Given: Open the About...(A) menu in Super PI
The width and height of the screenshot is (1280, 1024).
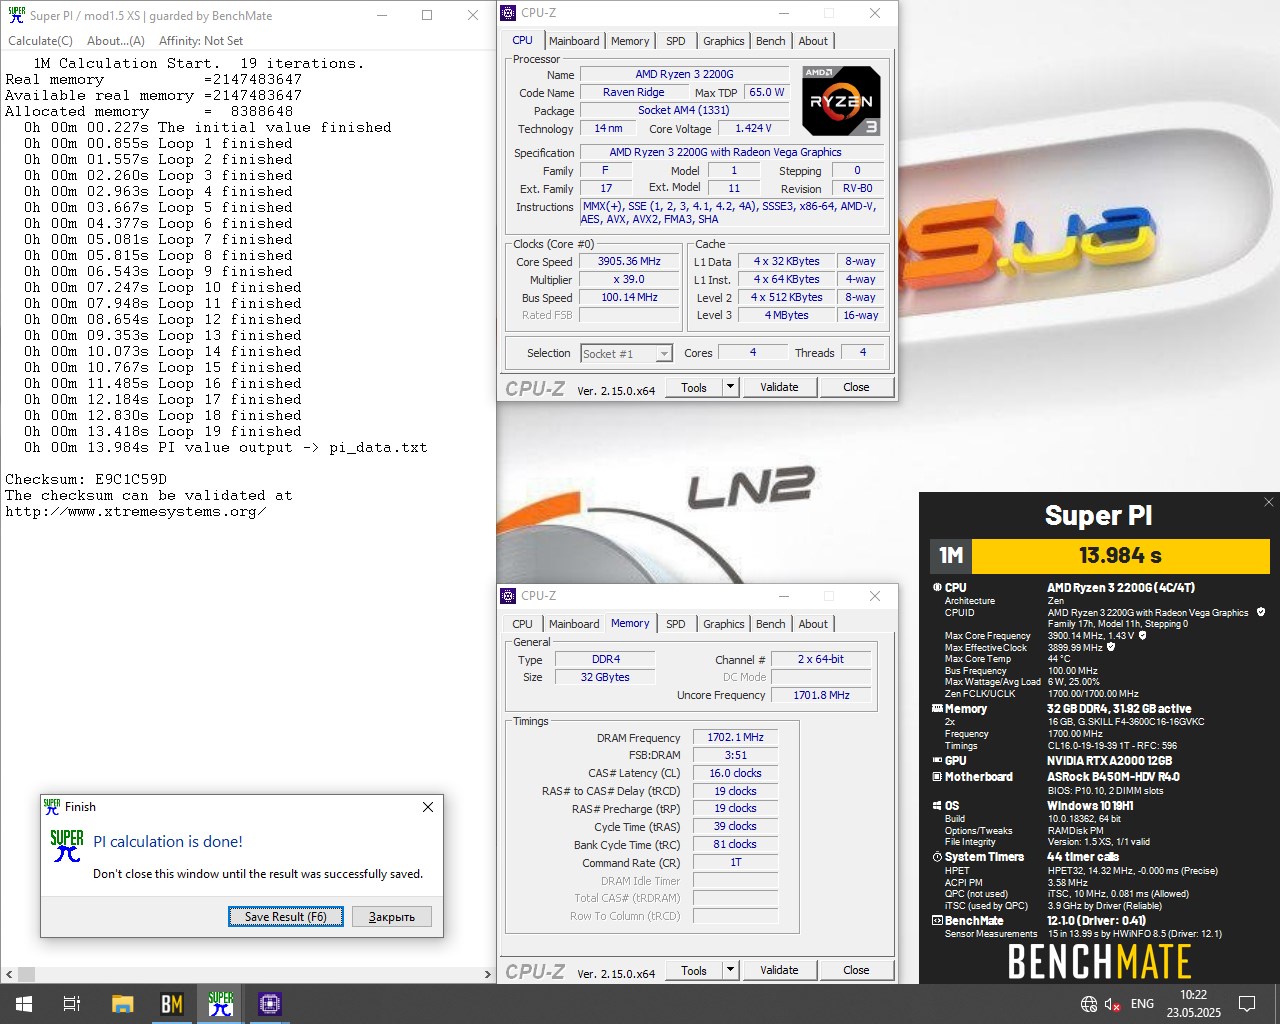Looking at the screenshot, I should pyautogui.click(x=116, y=41).
